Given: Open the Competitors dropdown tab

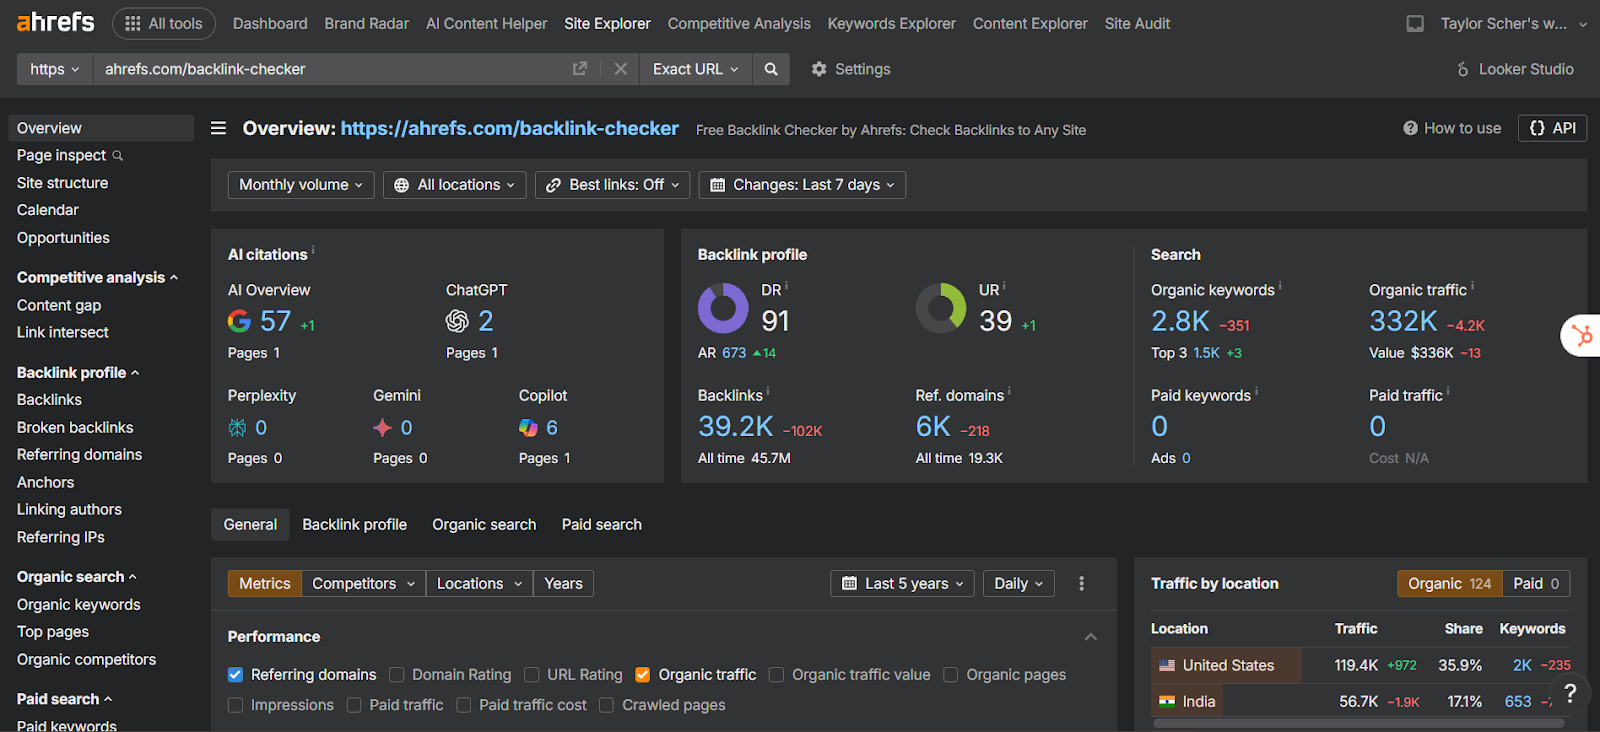Looking at the screenshot, I should (363, 583).
